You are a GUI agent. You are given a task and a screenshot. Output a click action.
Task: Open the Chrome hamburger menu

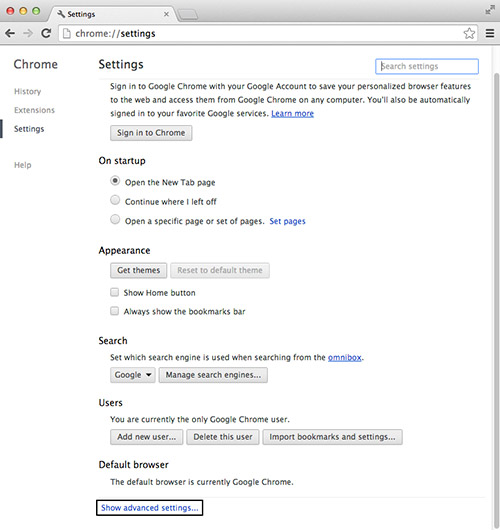pos(490,33)
